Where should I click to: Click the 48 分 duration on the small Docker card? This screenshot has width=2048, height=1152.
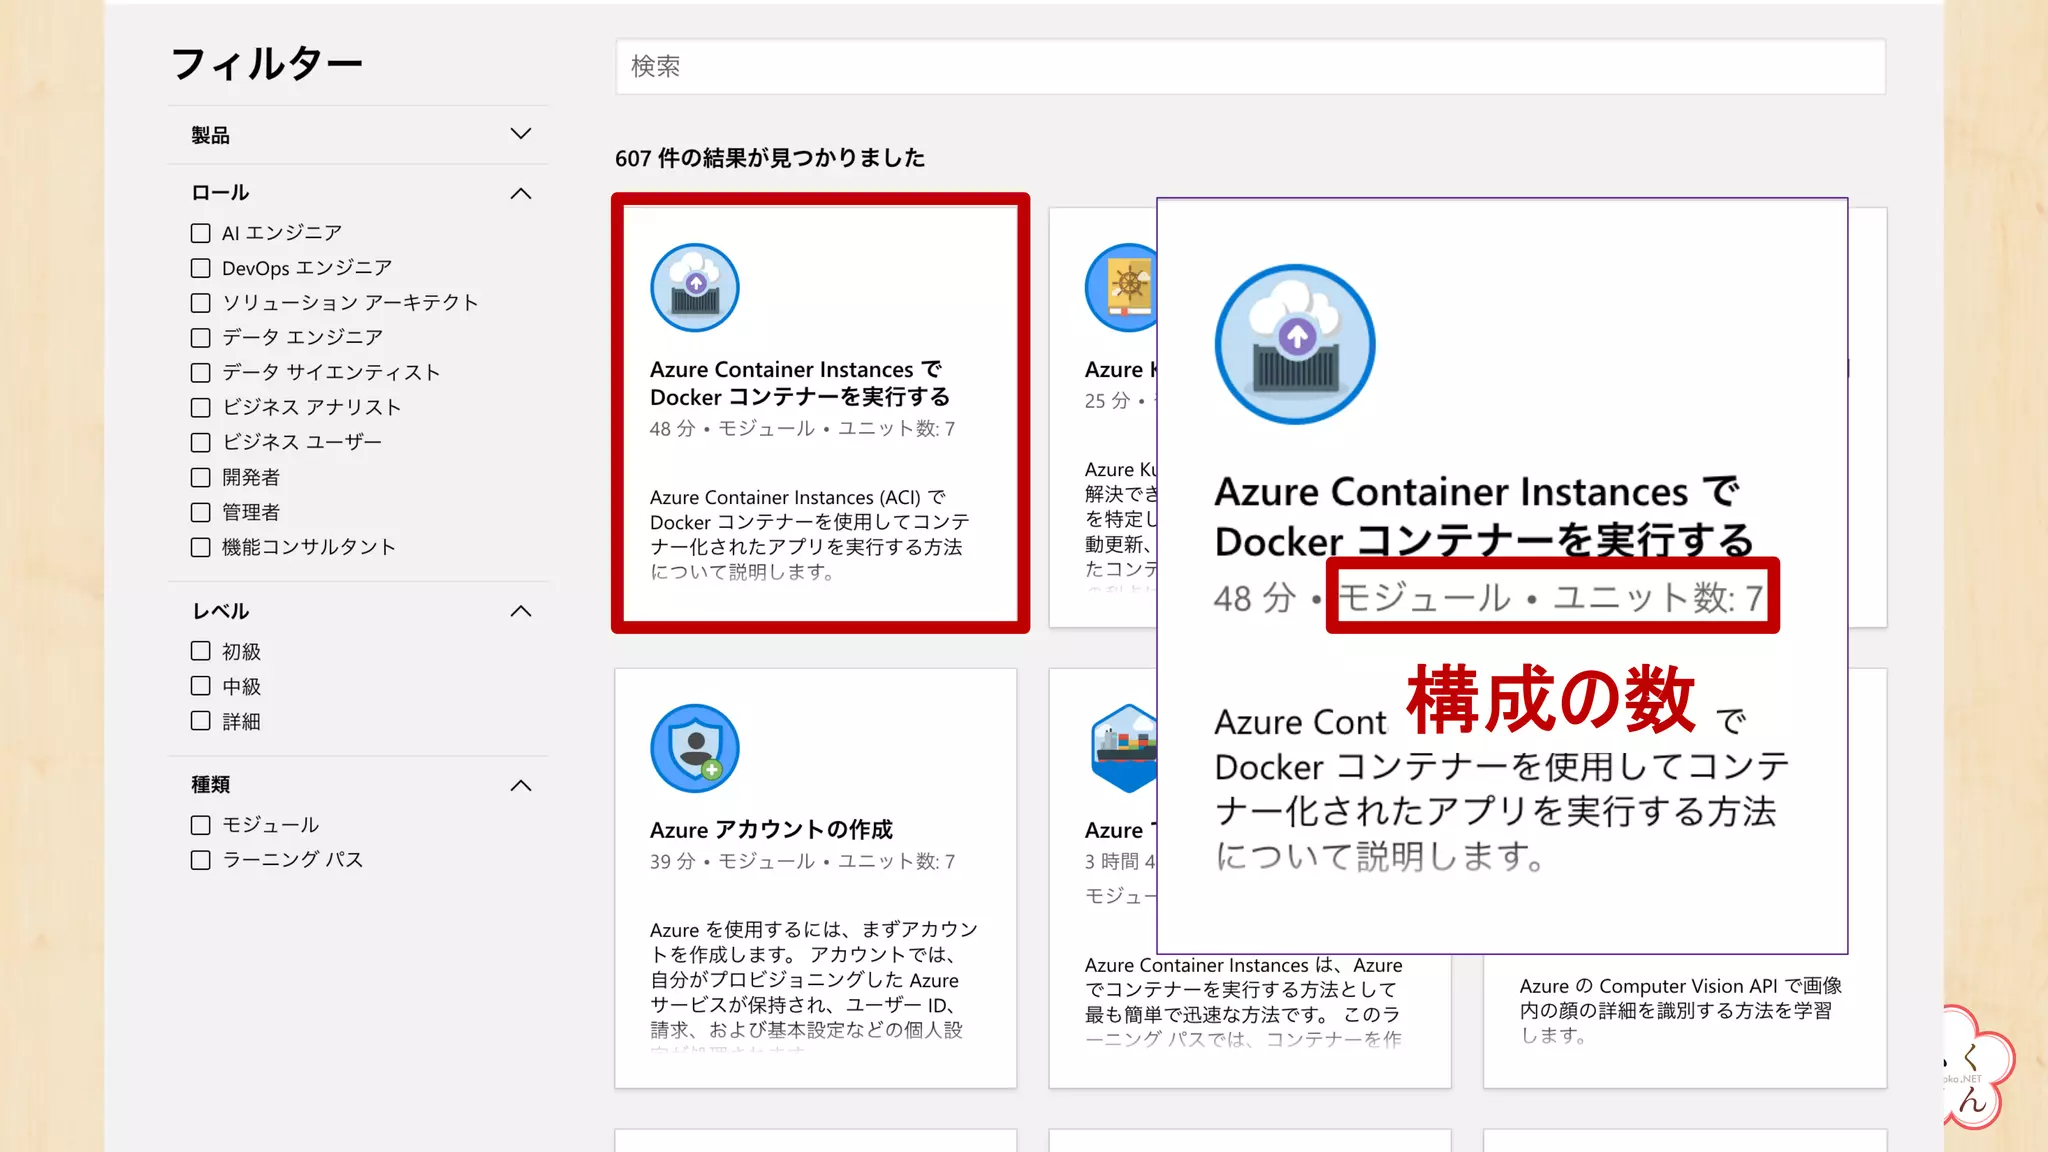[x=672, y=429]
